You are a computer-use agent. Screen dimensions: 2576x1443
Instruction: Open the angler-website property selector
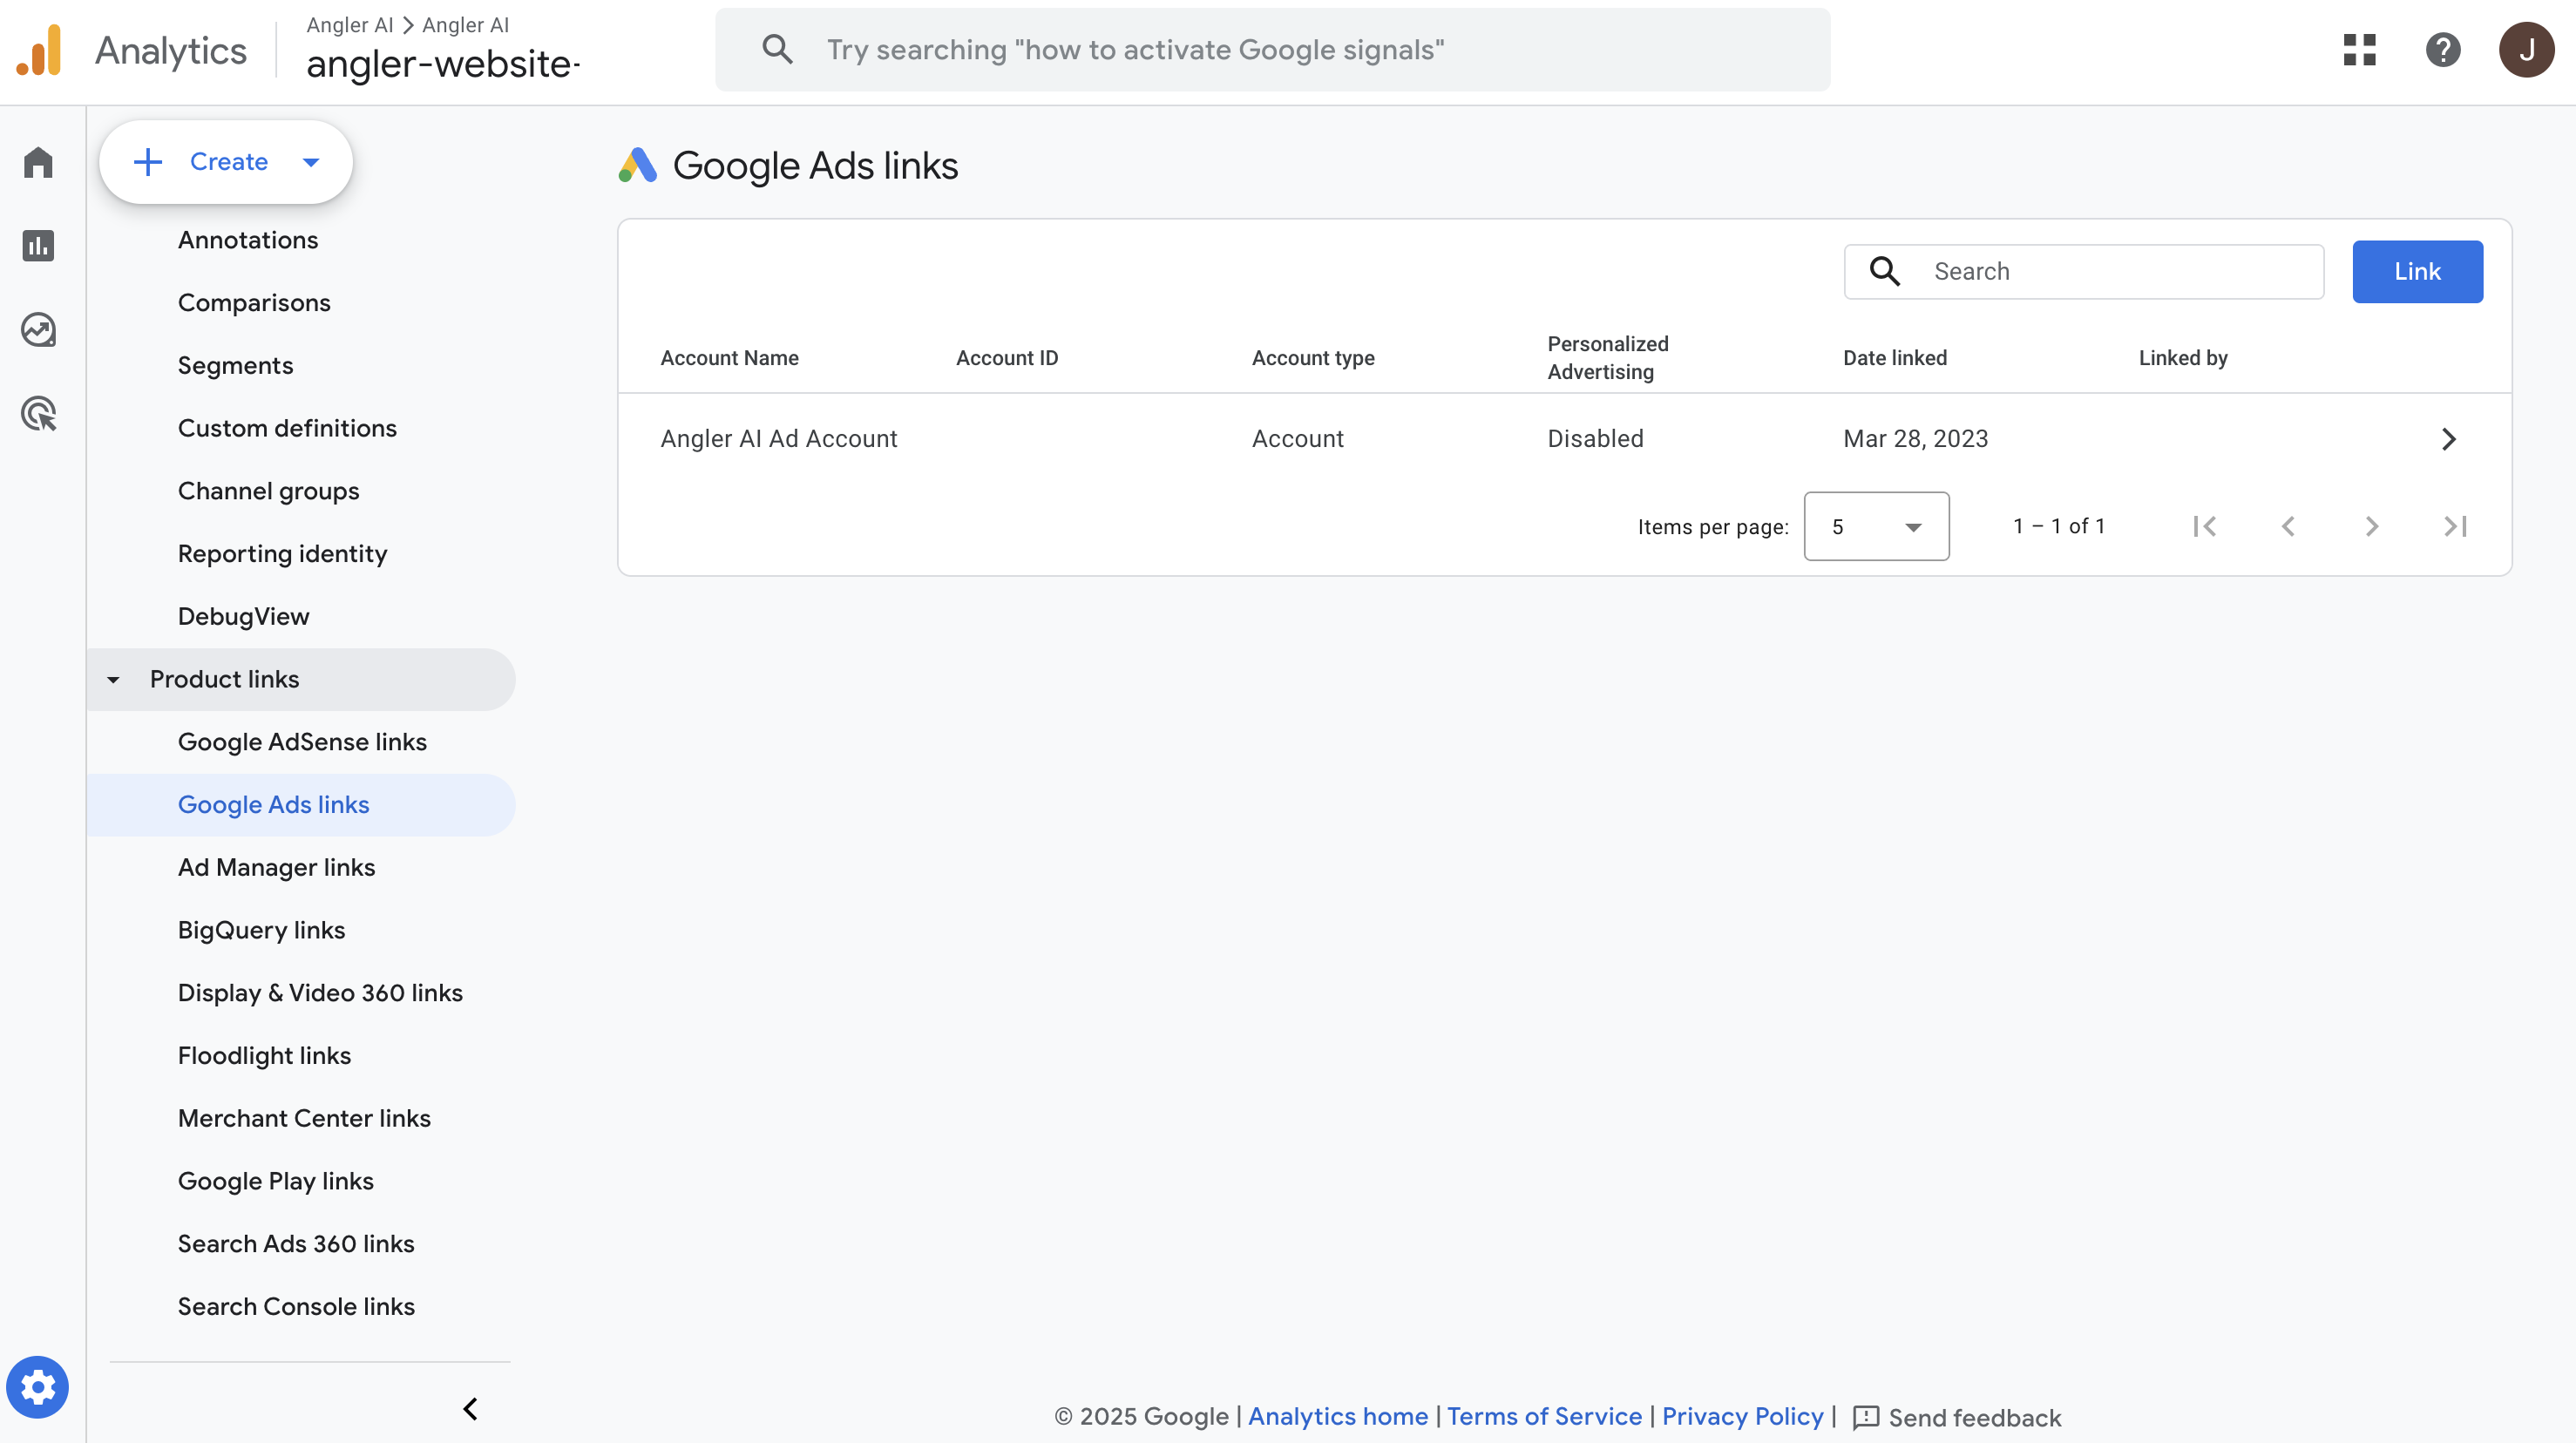[443, 64]
